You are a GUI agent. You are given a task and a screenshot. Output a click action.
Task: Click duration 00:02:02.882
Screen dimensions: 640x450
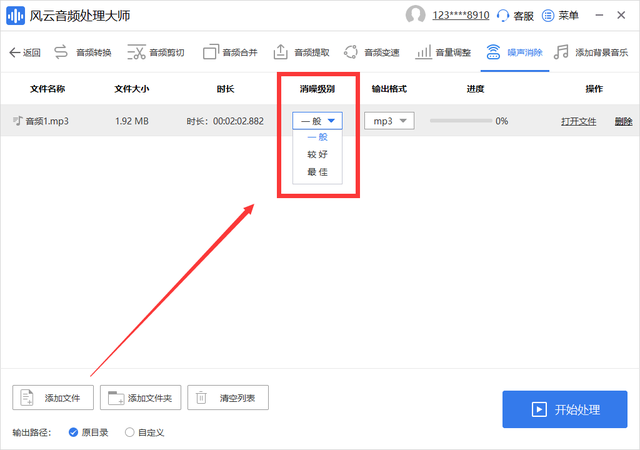pos(238,121)
